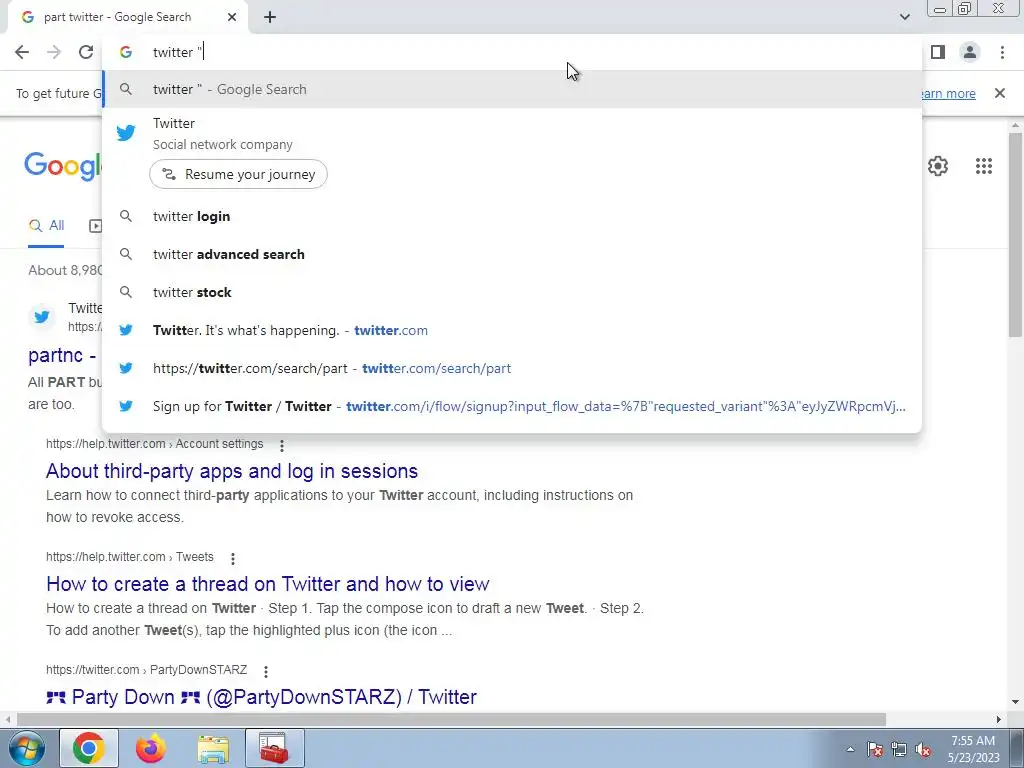The image size is (1024, 768).
Task: Open a new tab with plus button
Action: pyautogui.click(x=270, y=18)
